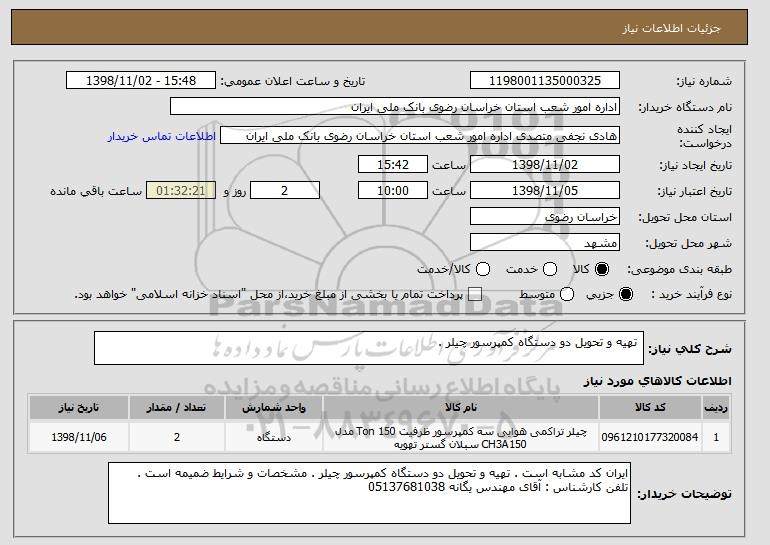Click the اطلاعات کالاهای مورد نیاز heading
The height and width of the screenshot is (545, 770).
(x=658, y=381)
